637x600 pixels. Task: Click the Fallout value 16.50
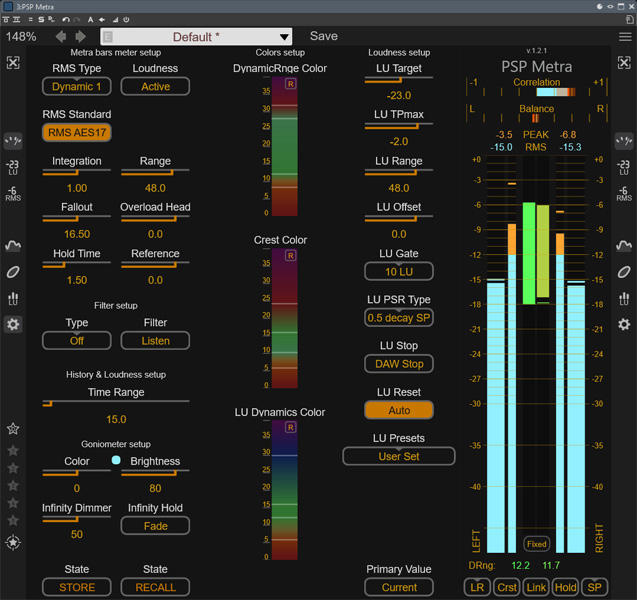pos(77,234)
